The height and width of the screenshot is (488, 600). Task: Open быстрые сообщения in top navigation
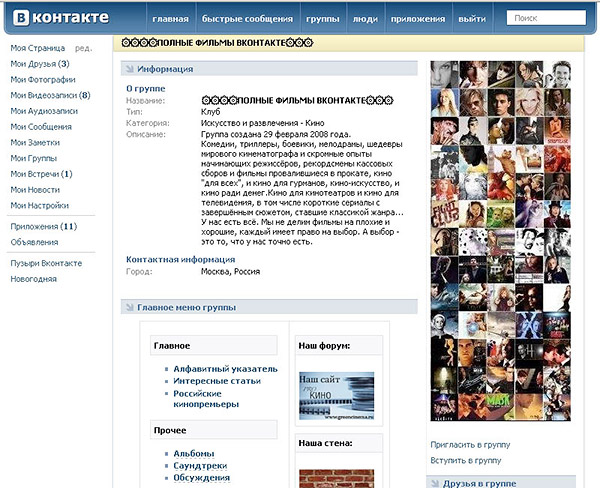click(x=247, y=19)
